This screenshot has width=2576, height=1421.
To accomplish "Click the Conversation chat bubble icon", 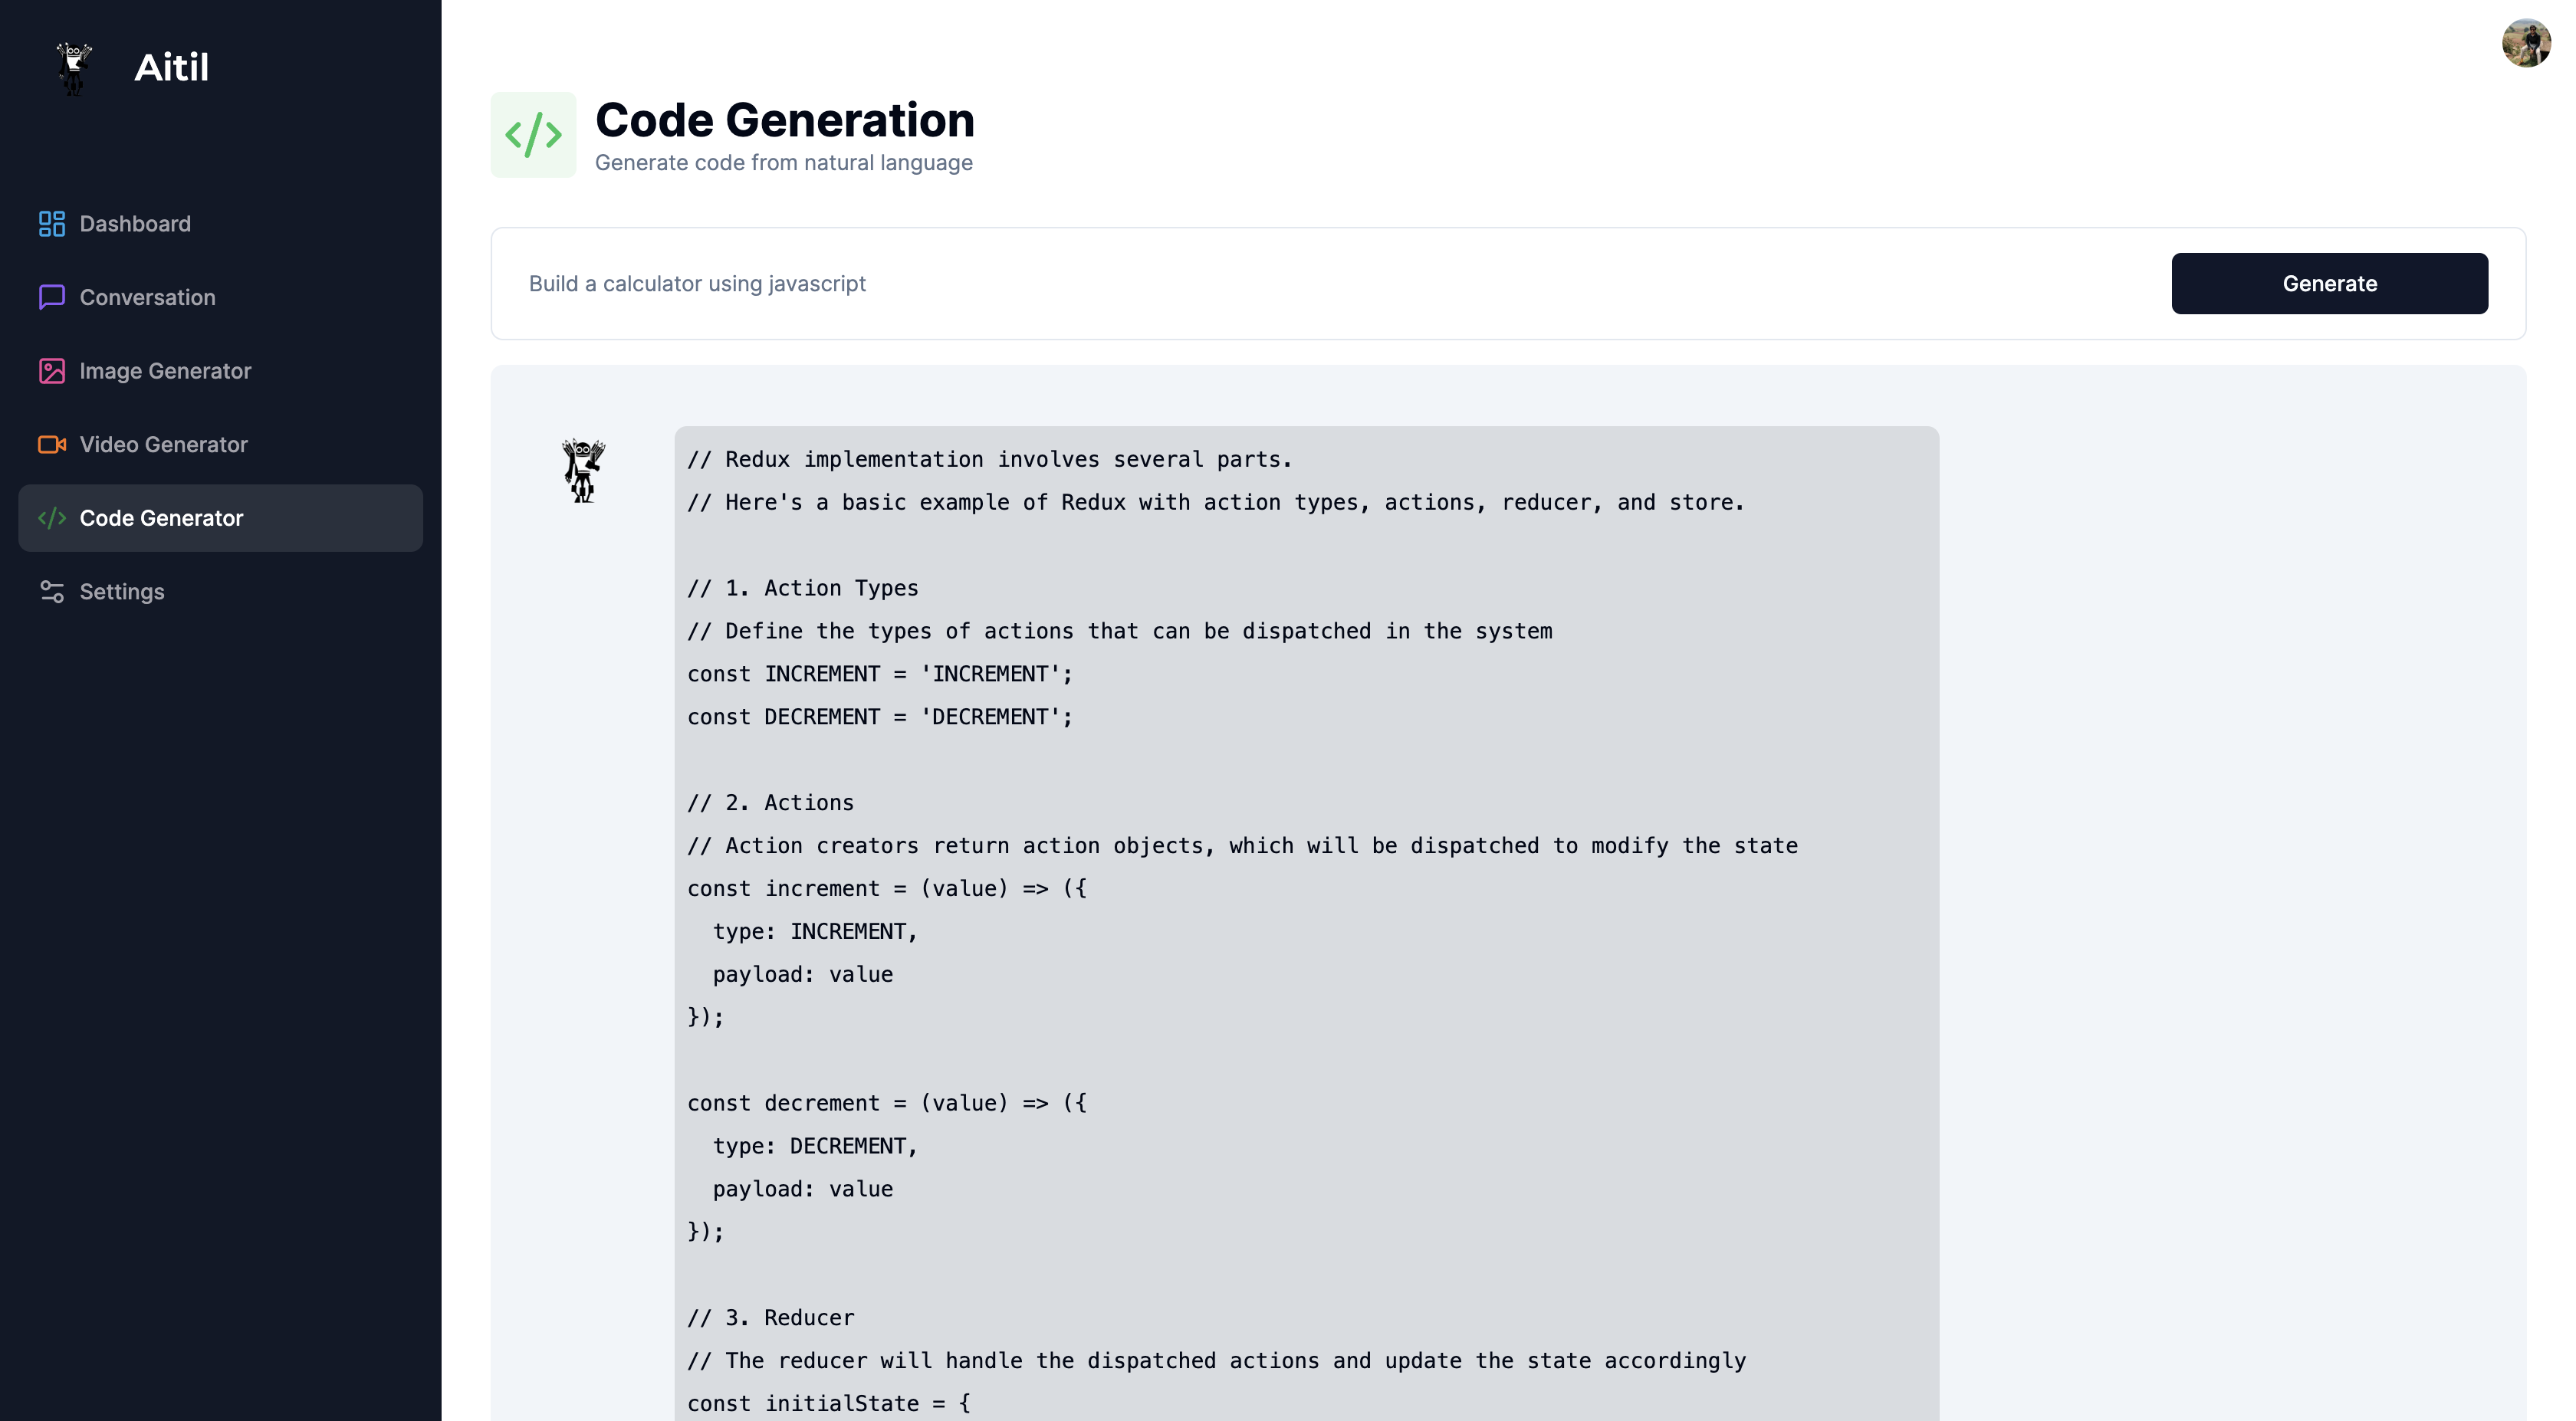I will [52, 297].
